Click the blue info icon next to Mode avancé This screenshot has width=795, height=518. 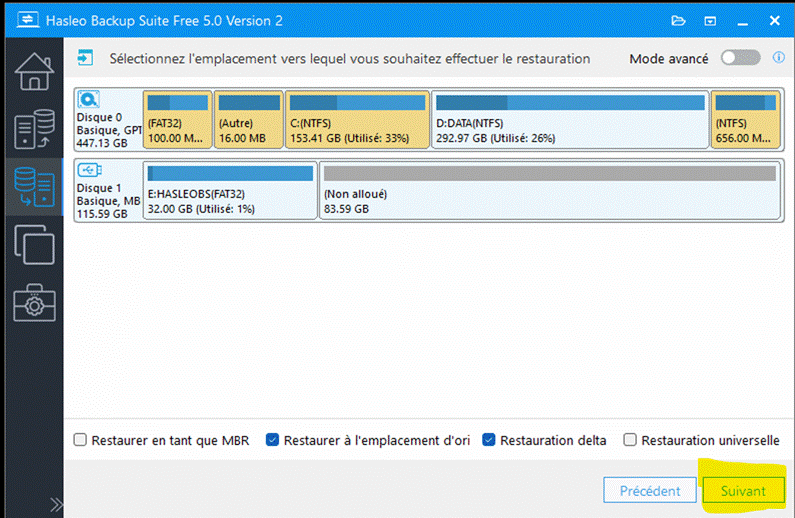(778, 57)
